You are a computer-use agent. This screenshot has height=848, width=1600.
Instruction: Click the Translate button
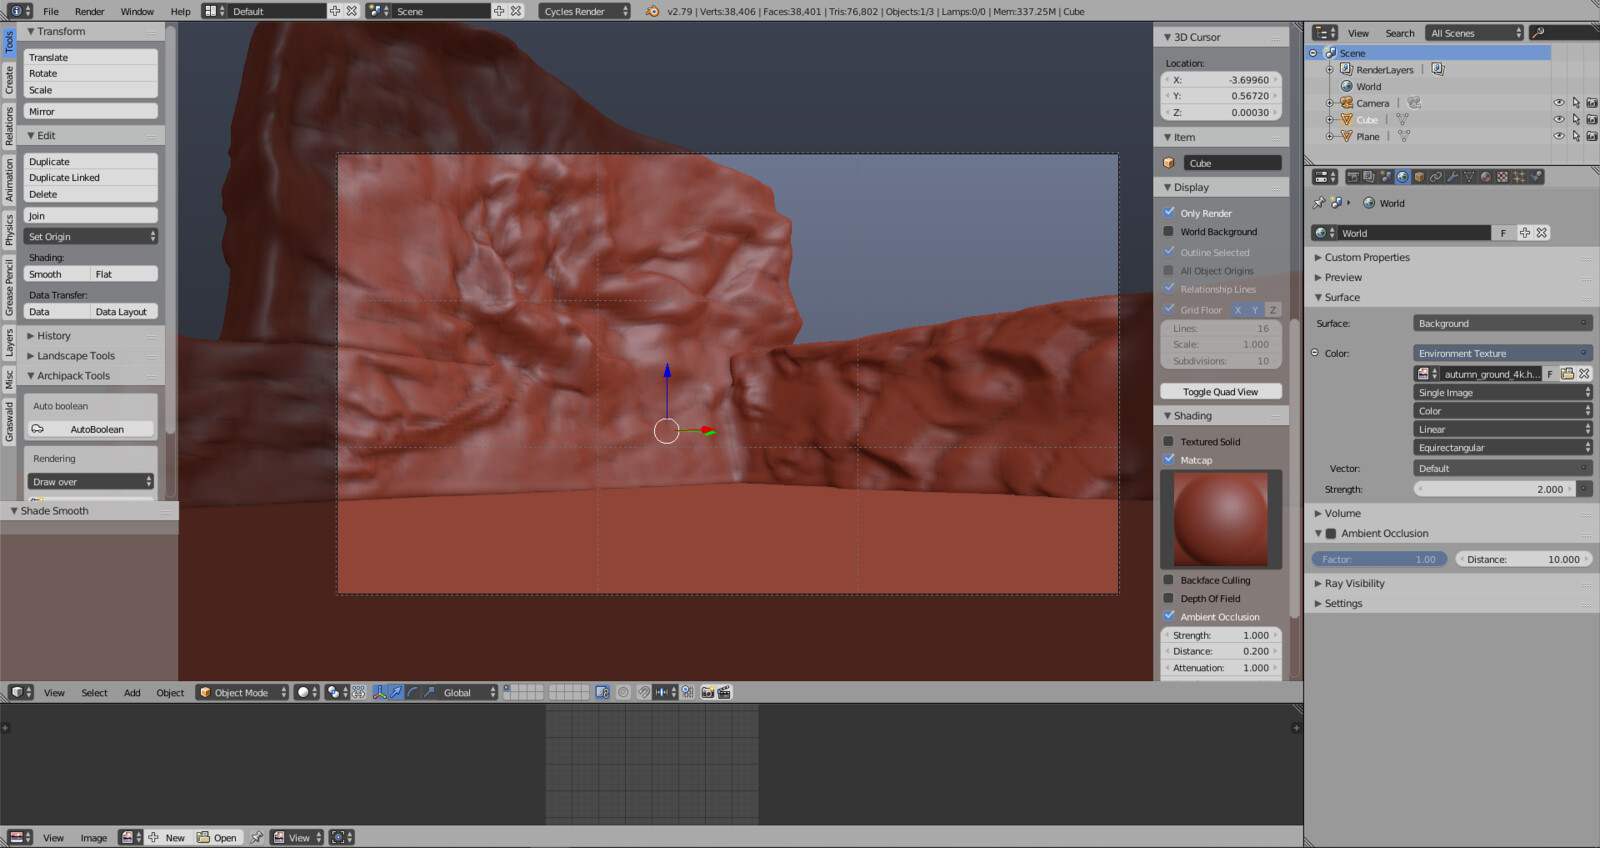click(91, 57)
